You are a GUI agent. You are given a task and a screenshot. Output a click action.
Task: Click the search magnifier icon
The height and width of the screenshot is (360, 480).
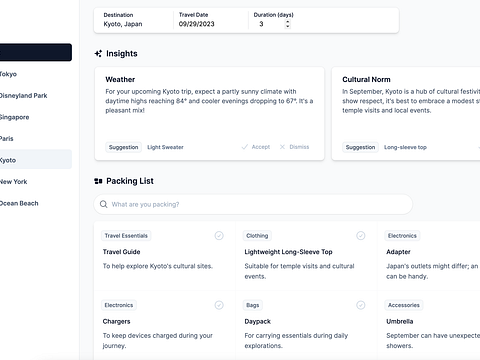tap(104, 204)
